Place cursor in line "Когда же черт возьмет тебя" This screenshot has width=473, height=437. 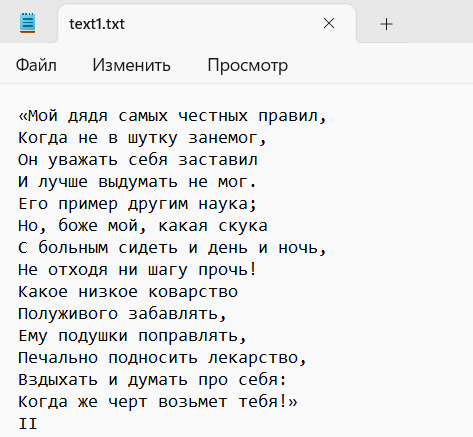coord(158,401)
